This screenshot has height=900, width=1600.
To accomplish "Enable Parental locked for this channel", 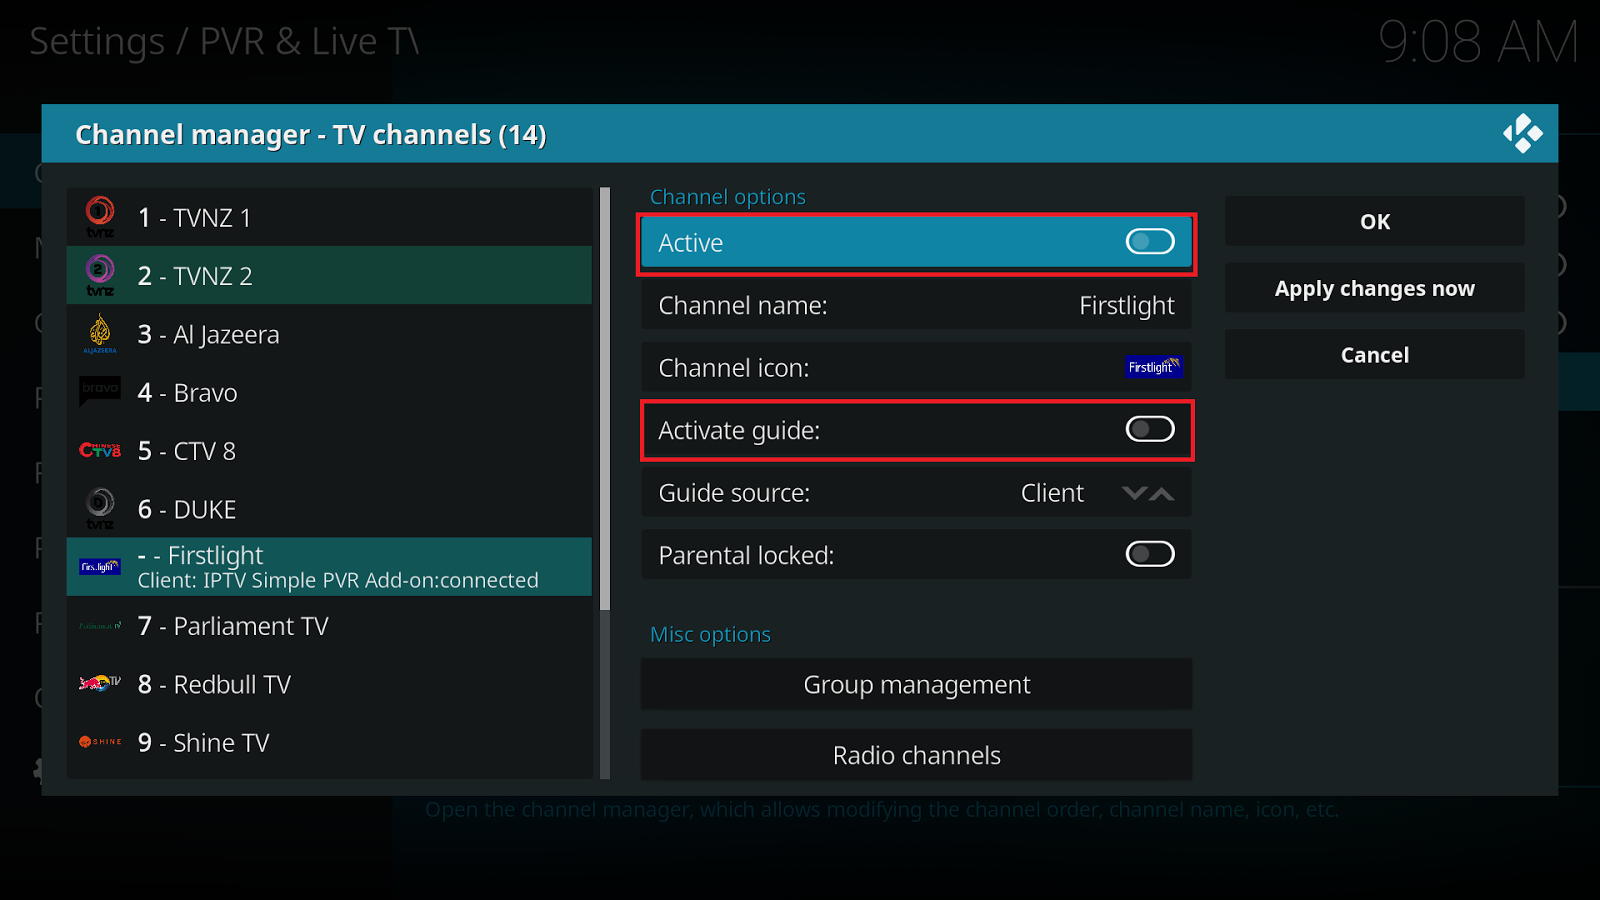I will pos(1149,554).
